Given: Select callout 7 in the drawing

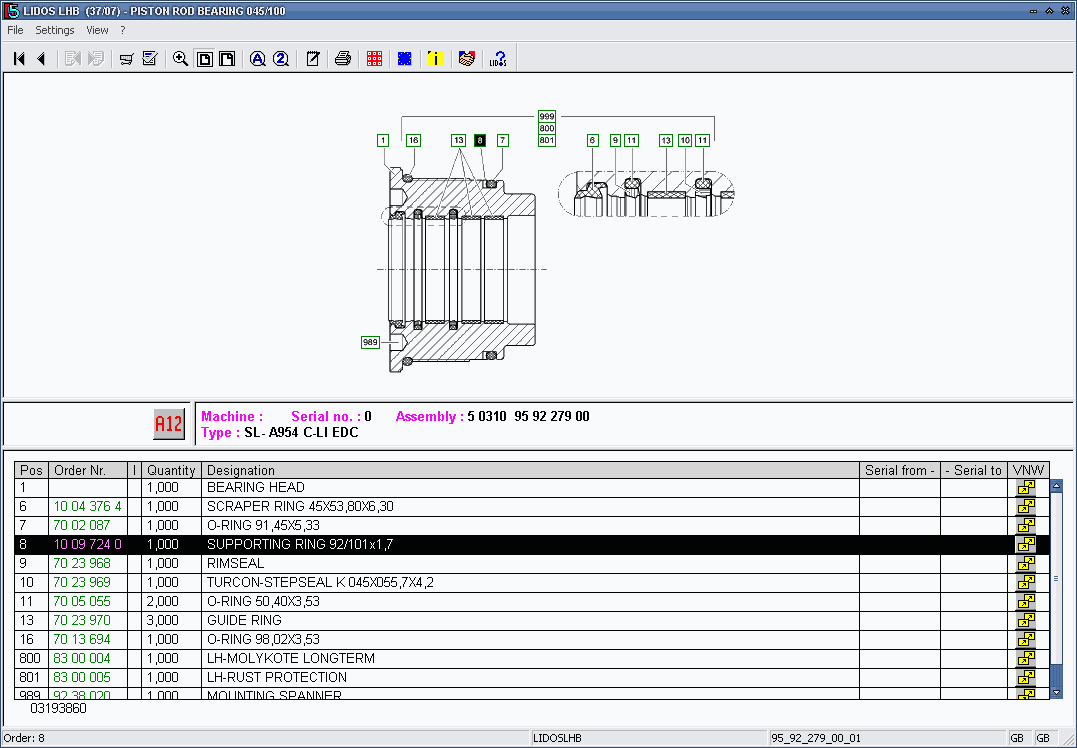Looking at the screenshot, I should (x=503, y=140).
